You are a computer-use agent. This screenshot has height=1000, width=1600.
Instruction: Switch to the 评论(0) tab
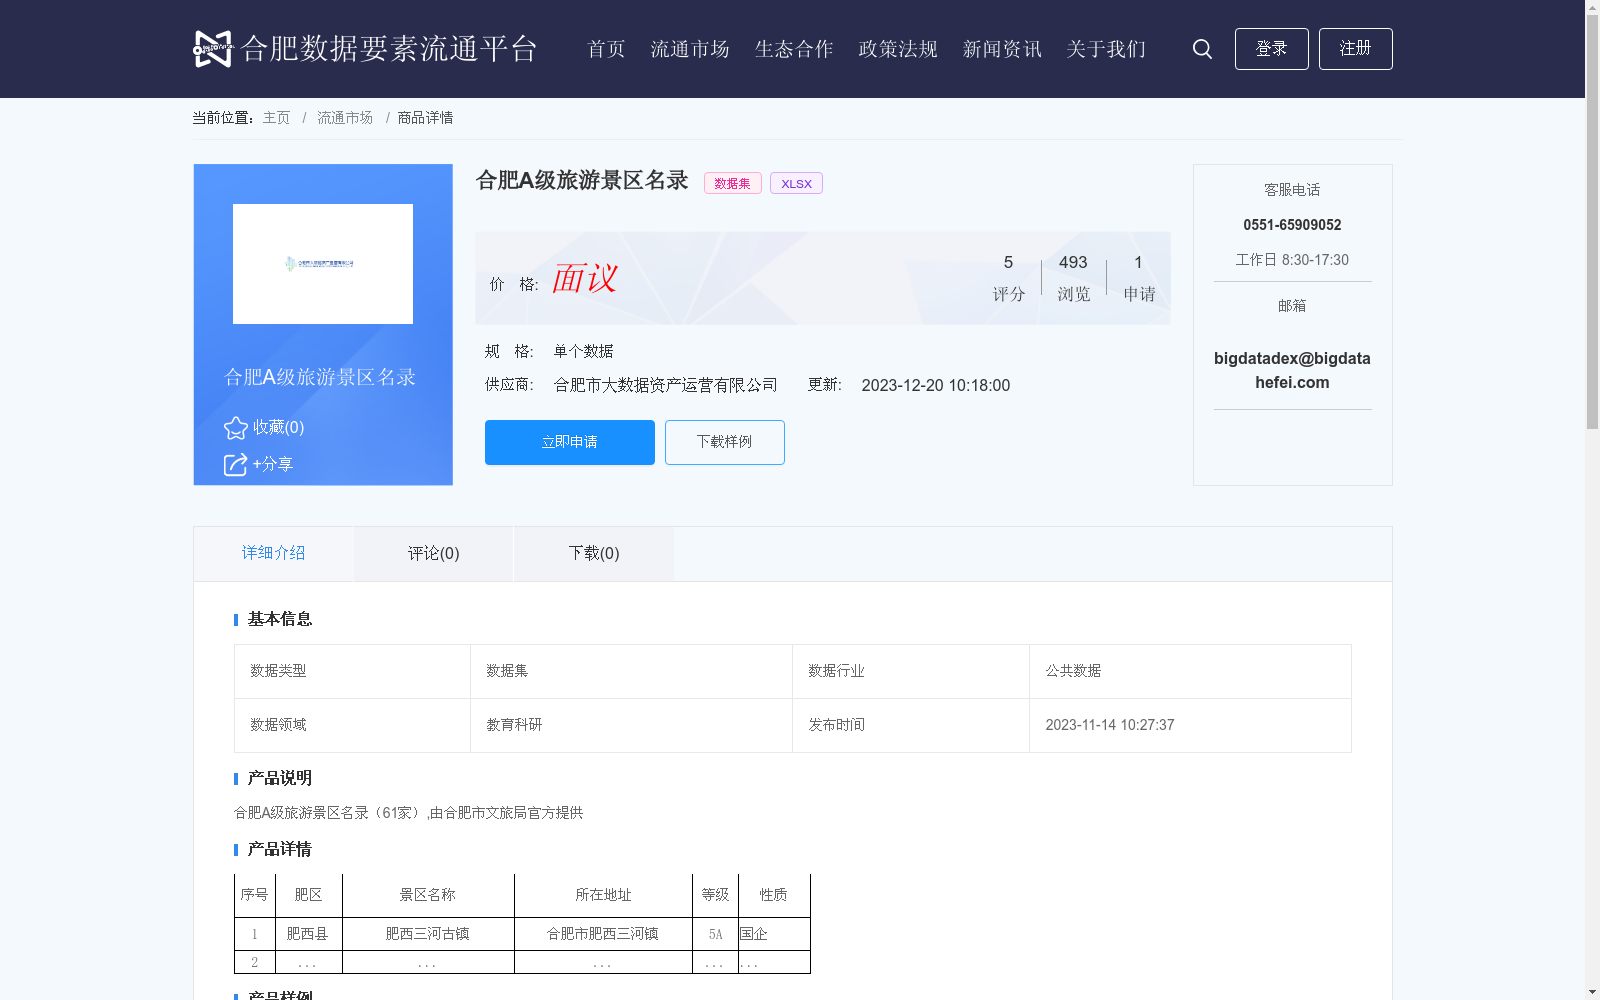432,553
